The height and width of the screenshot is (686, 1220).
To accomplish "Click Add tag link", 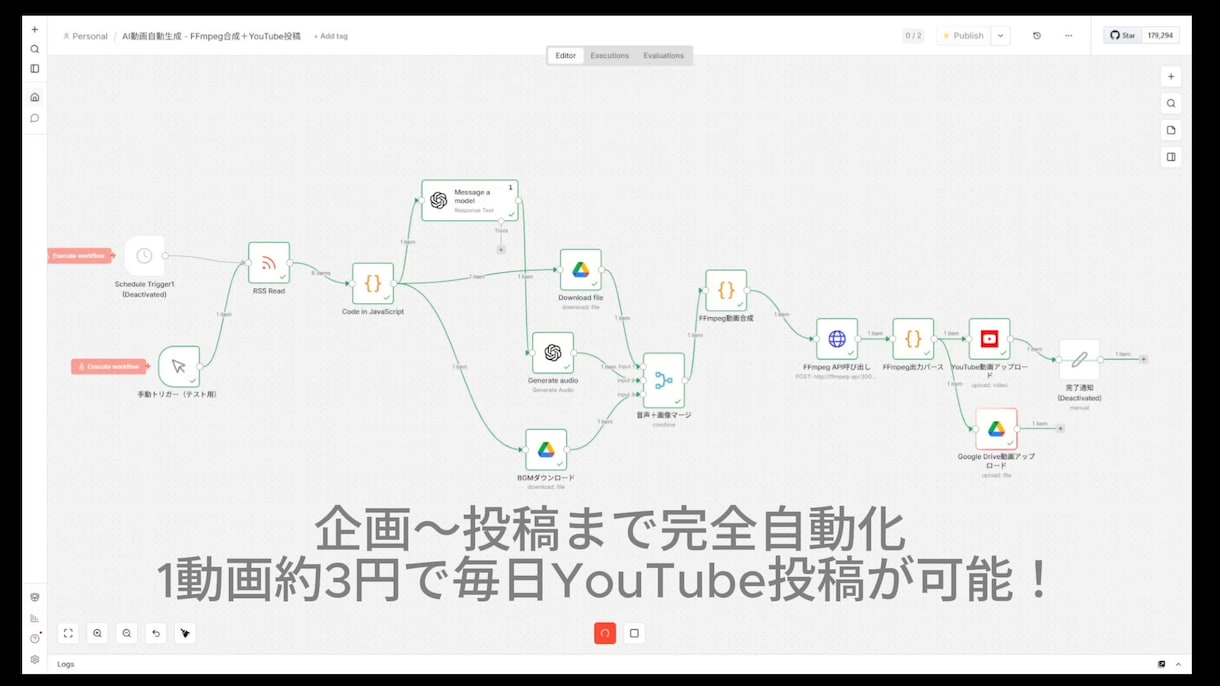I will click(x=331, y=36).
